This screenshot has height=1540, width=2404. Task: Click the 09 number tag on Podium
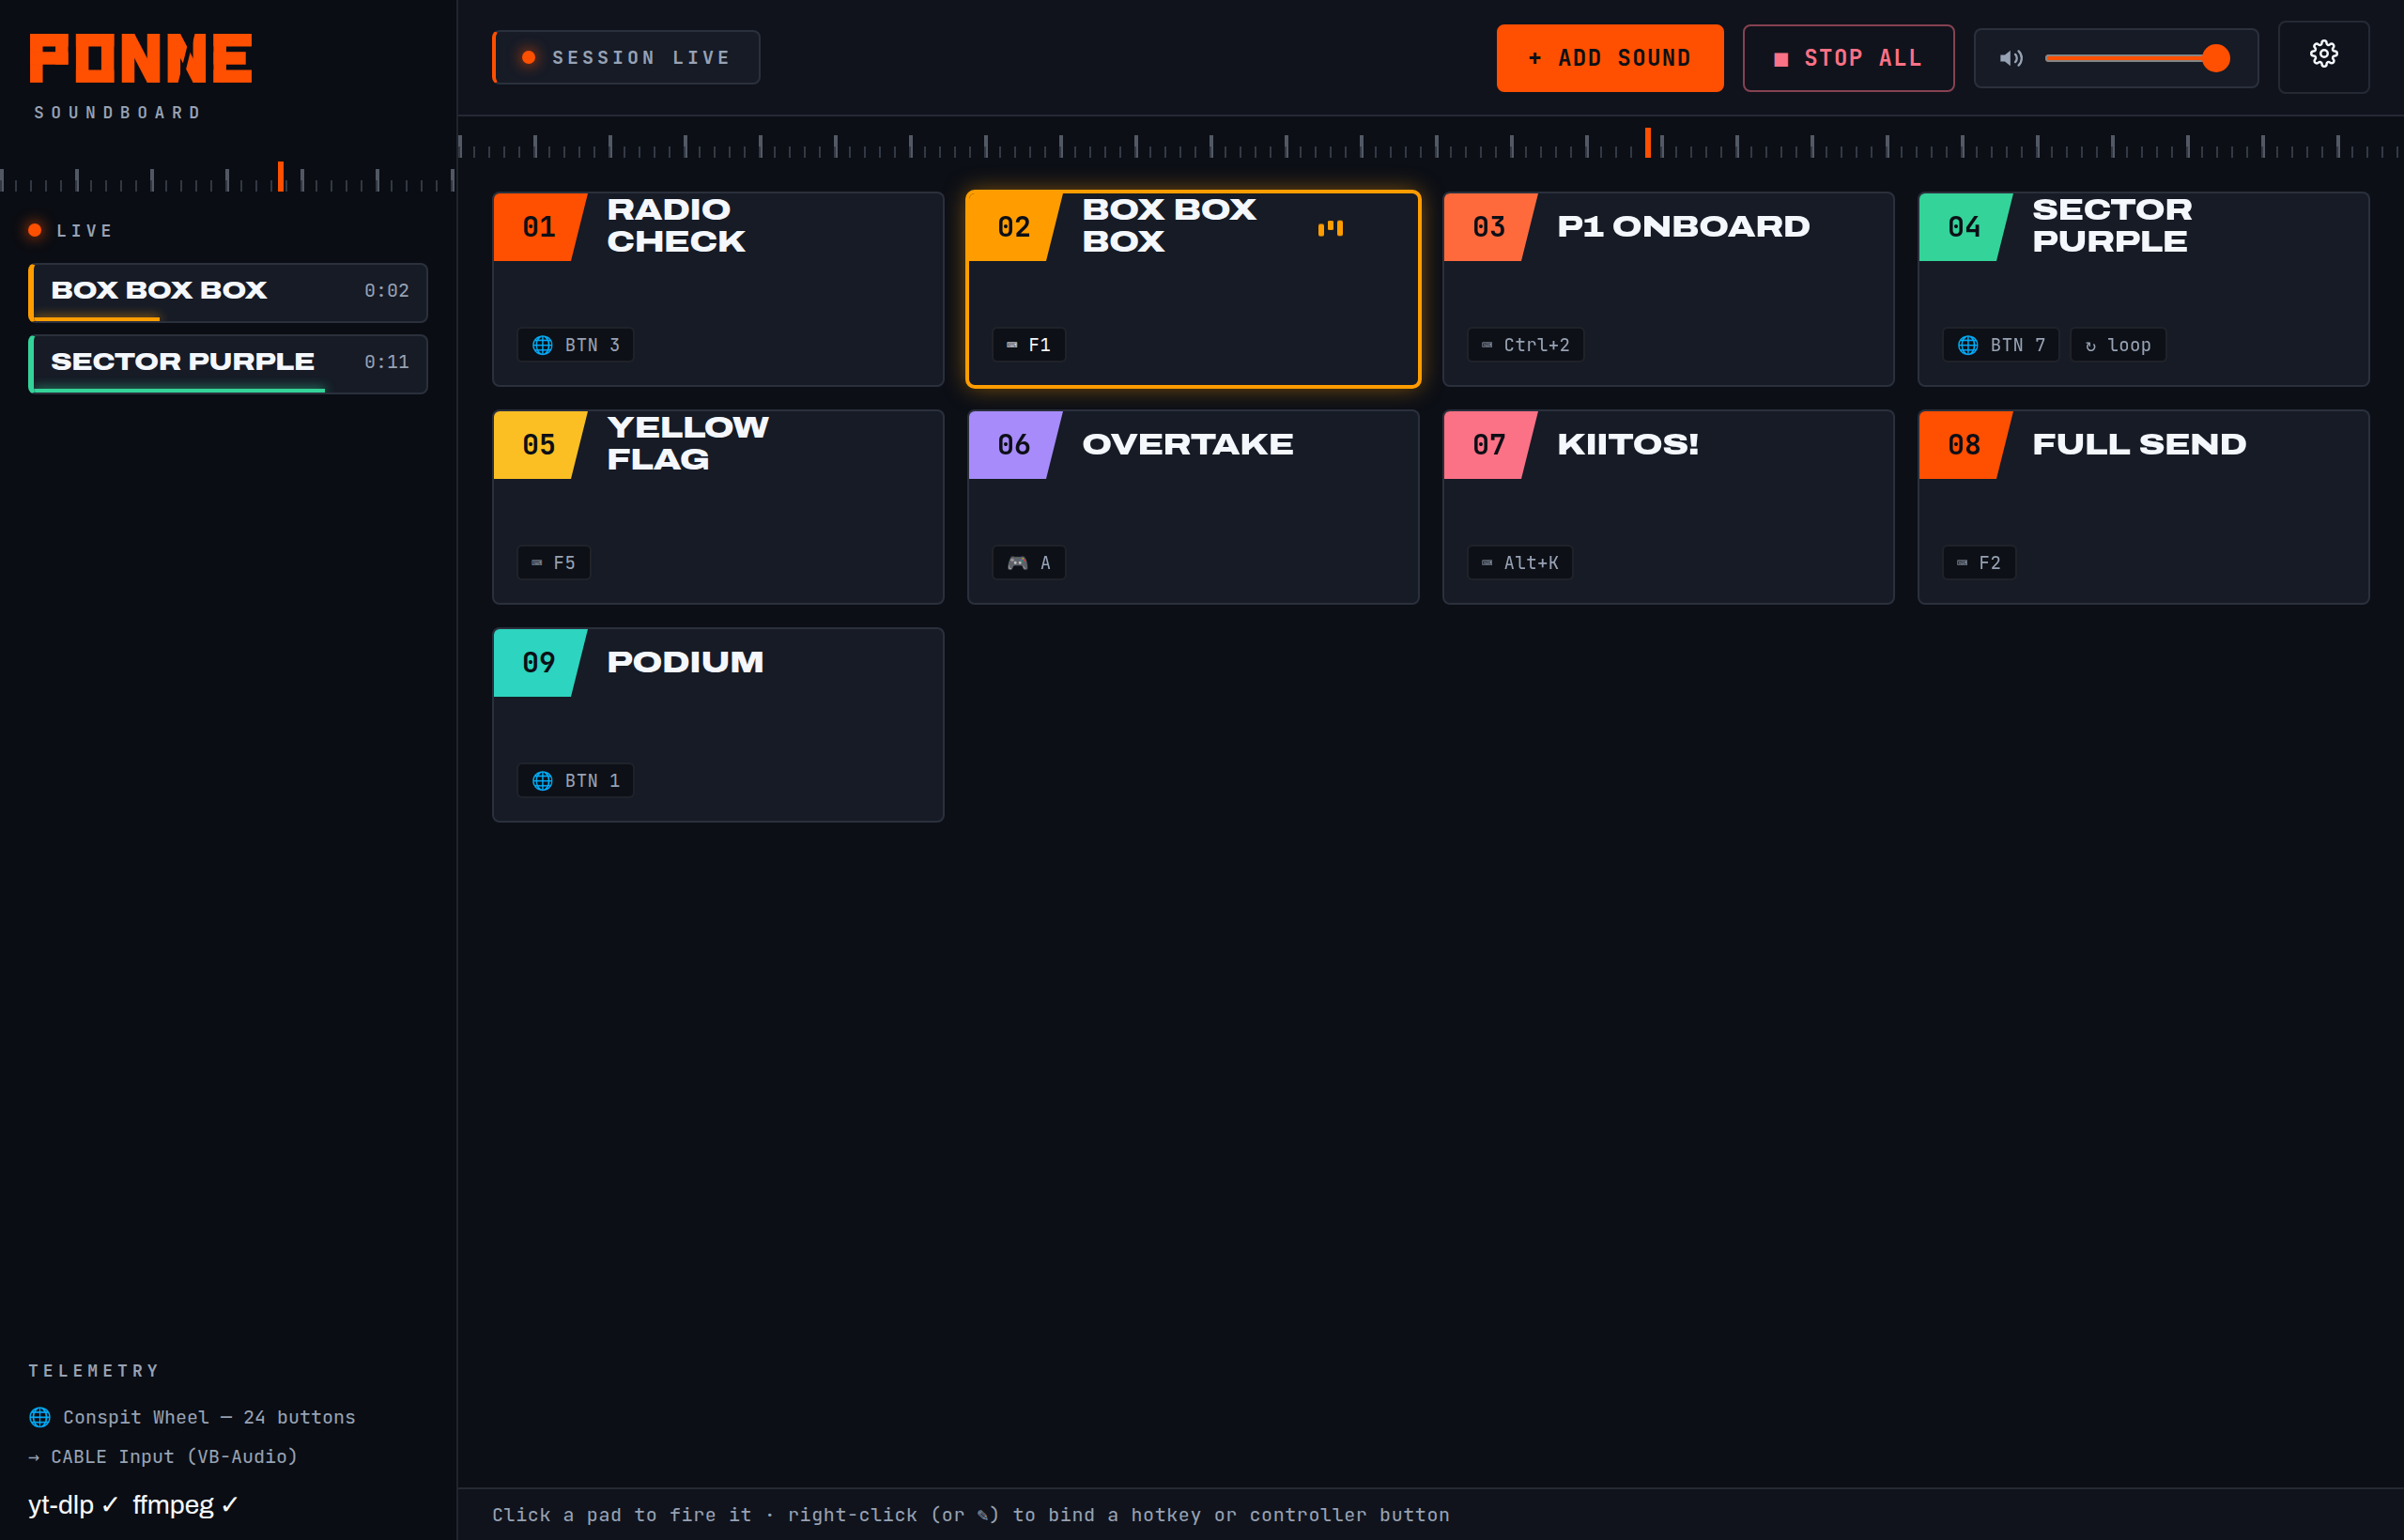pyautogui.click(x=539, y=663)
